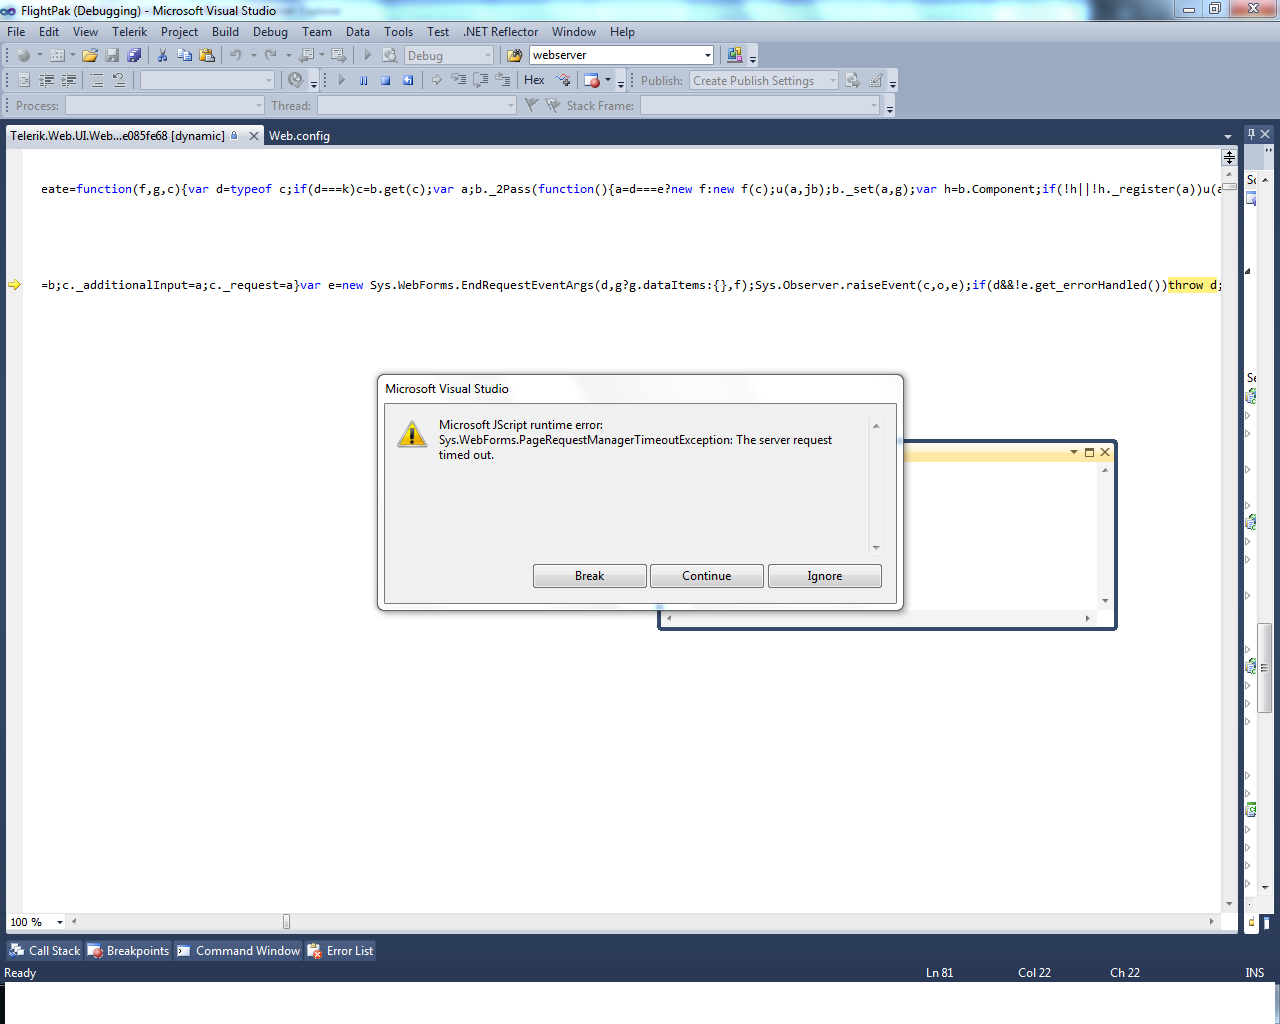This screenshot has width=1280, height=1024.
Task: Click the Break All pause icon
Action: 364,81
